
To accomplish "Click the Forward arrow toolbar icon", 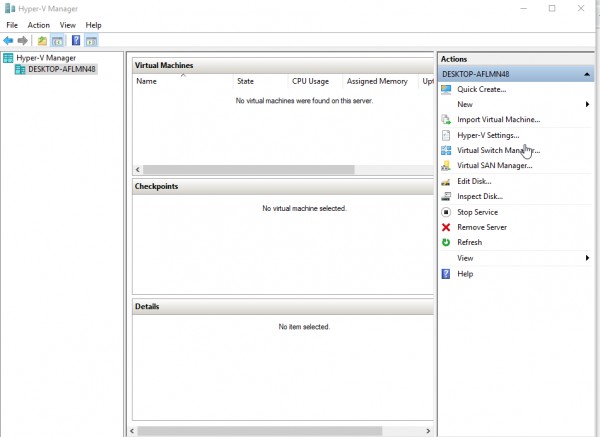I will (x=23, y=40).
